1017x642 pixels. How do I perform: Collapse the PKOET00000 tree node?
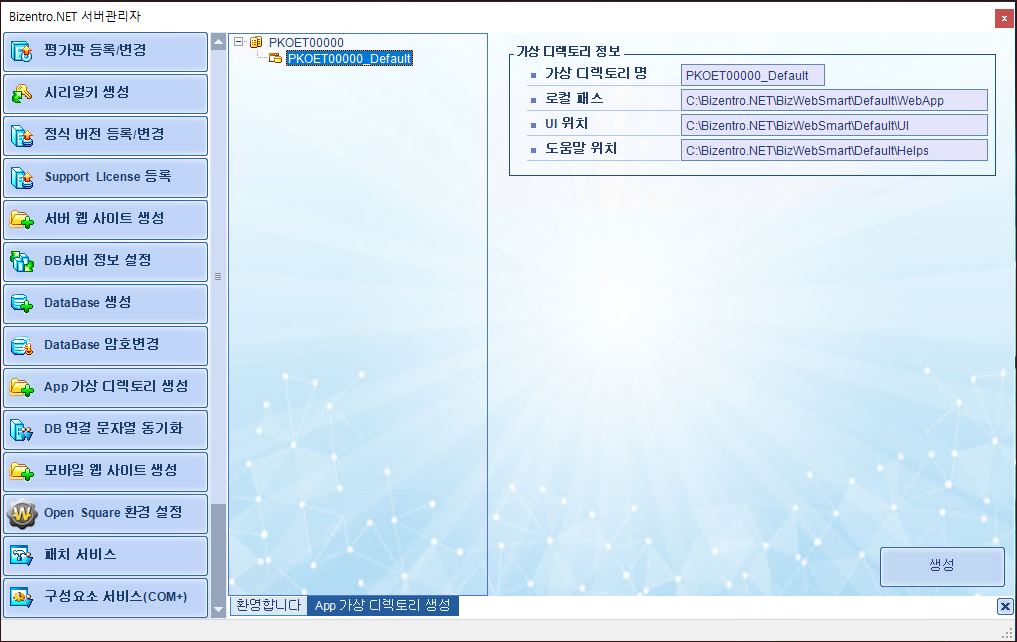239,42
